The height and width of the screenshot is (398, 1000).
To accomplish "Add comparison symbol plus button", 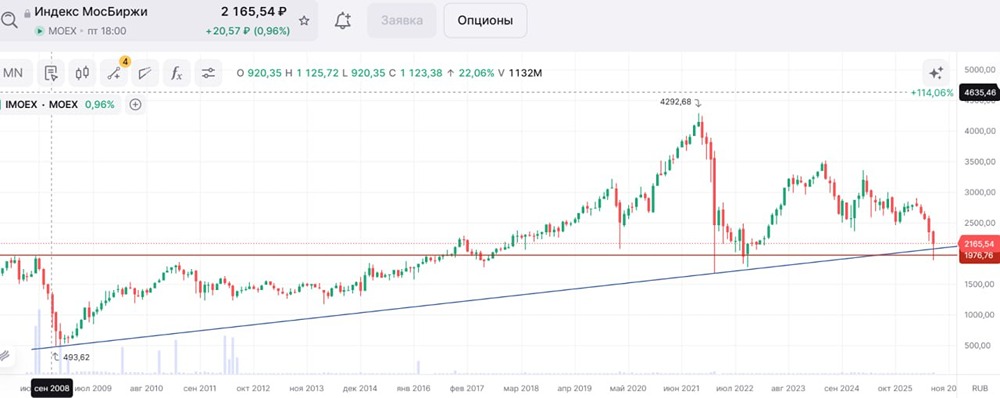I will click(135, 105).
